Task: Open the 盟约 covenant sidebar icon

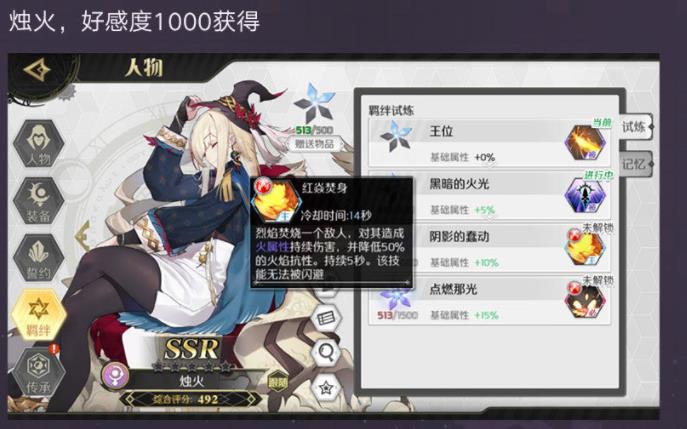Action: click(x=39, y=258)
